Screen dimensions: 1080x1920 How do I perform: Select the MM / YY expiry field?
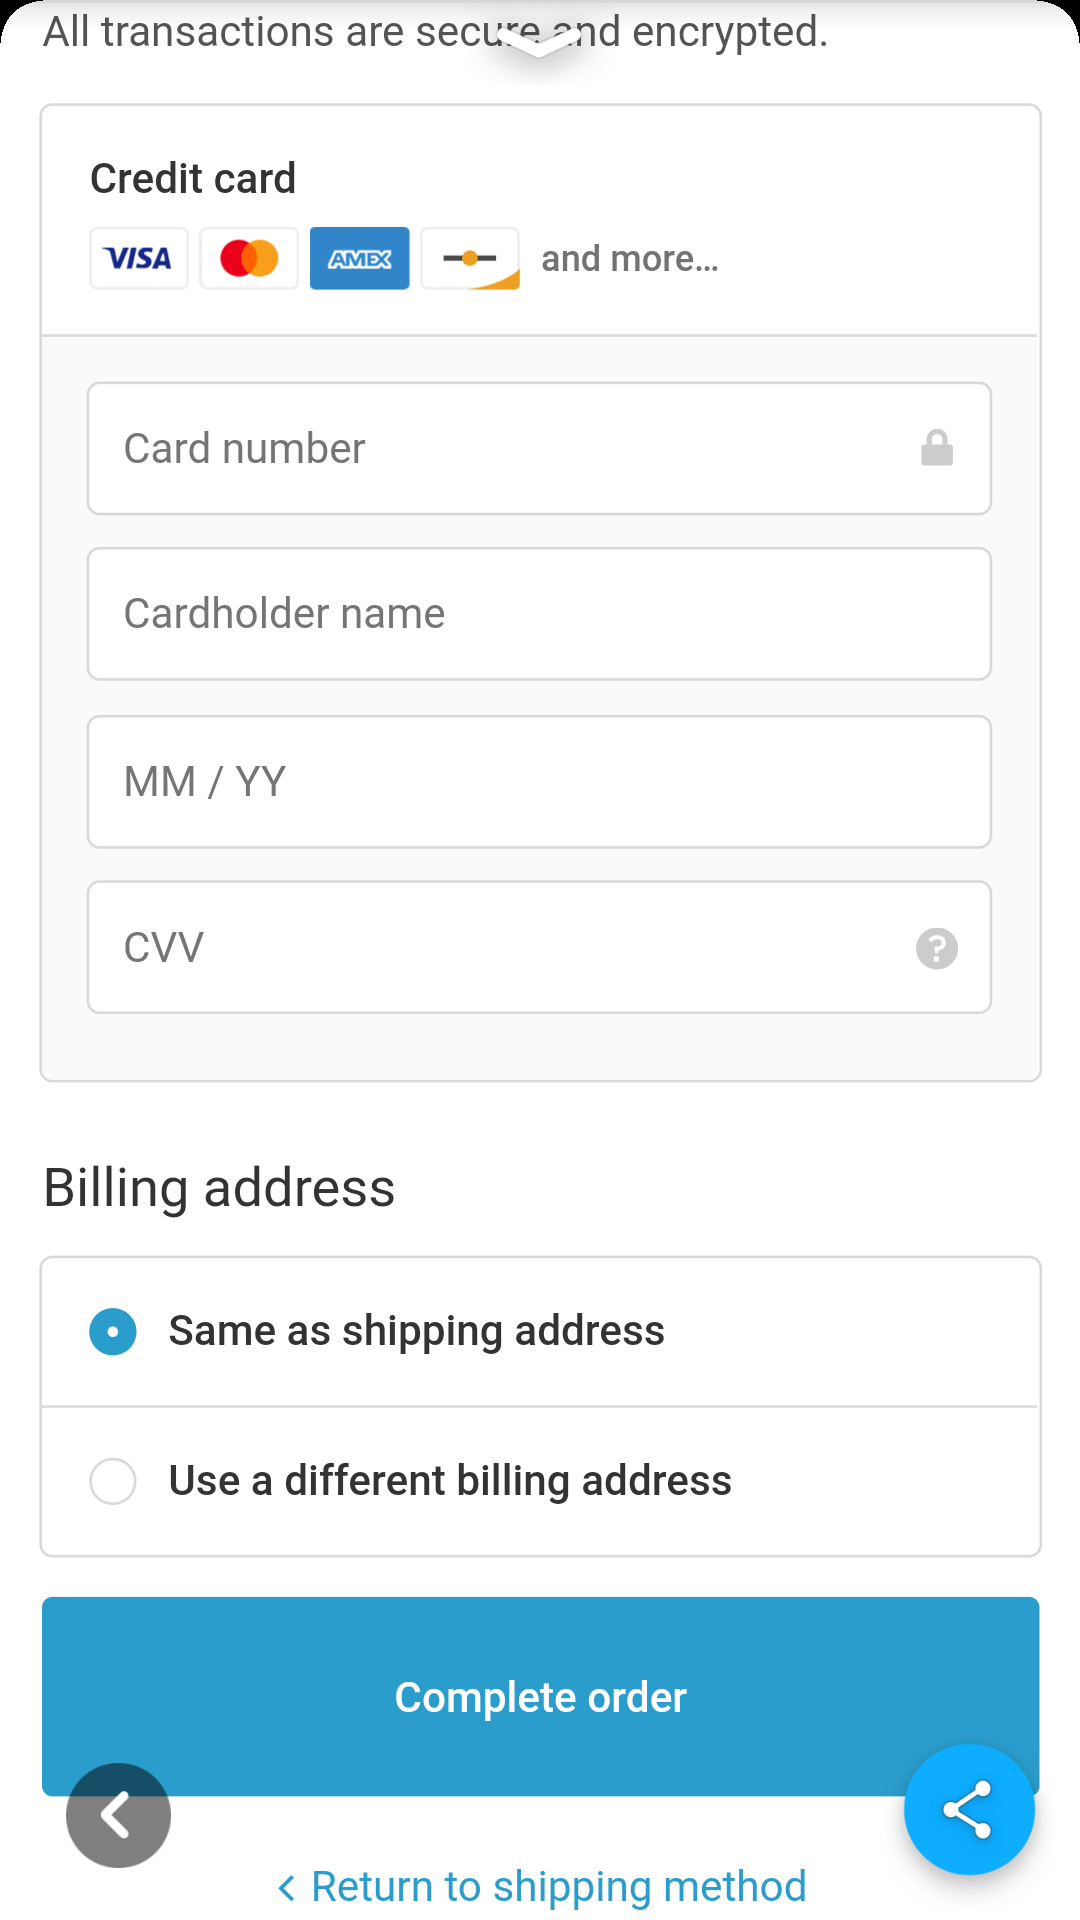pos(539,782)
